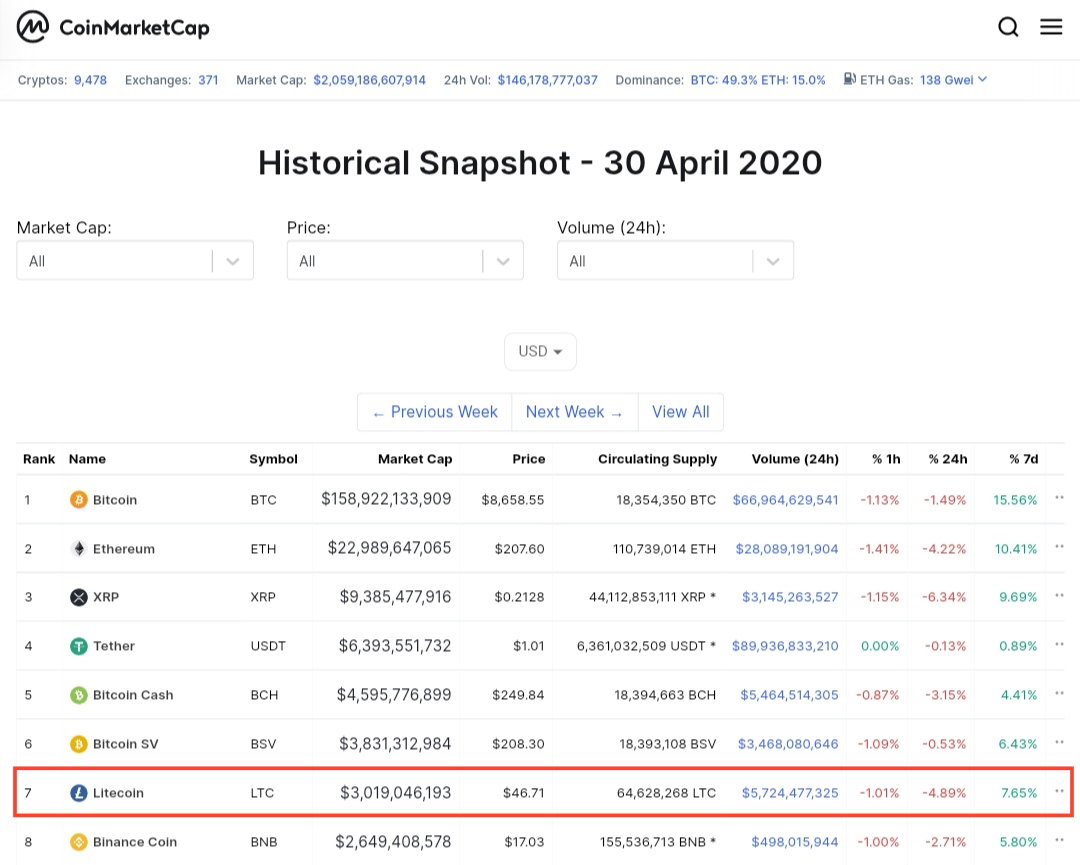The height and width of the screenshot is (865, 1080).
Task: Open the Bitcoin name link
Action: (115, 500)
